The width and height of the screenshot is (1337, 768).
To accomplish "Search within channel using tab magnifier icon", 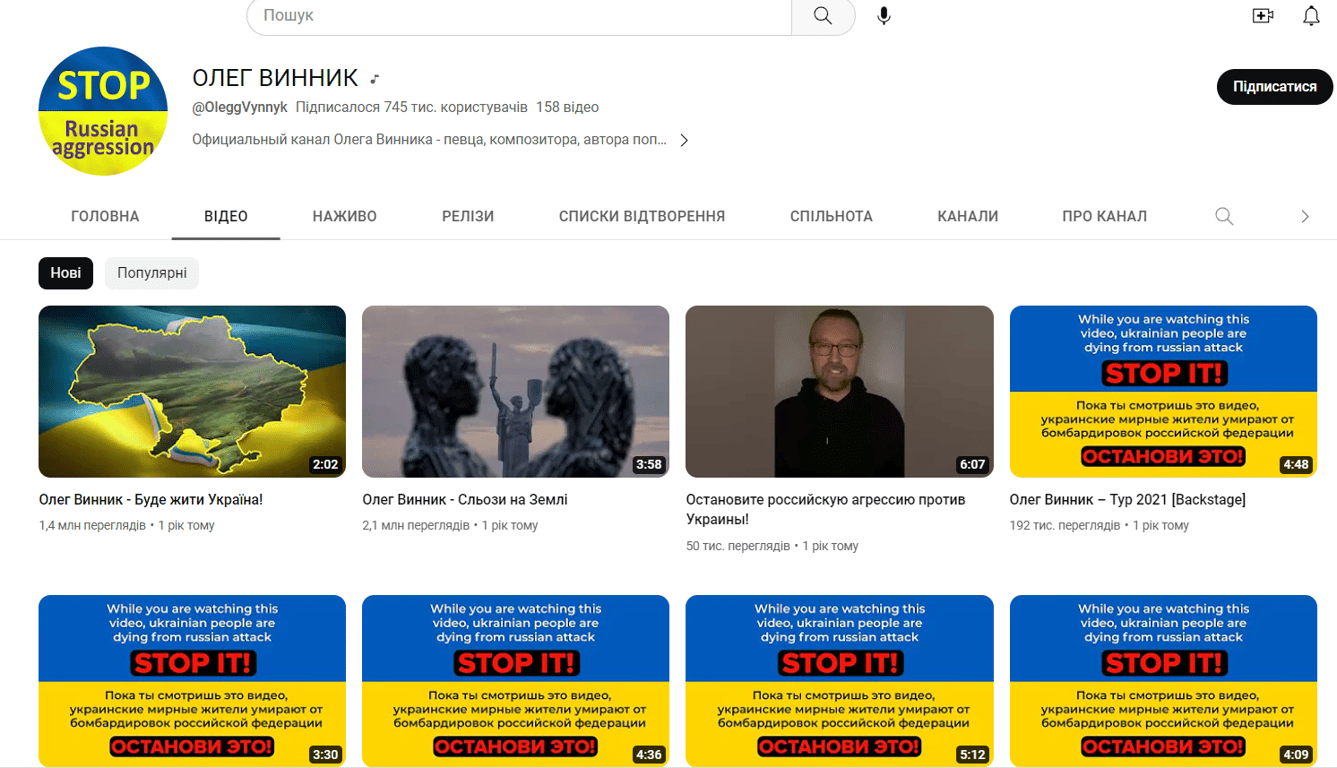I will click(x=1224, y=216).
